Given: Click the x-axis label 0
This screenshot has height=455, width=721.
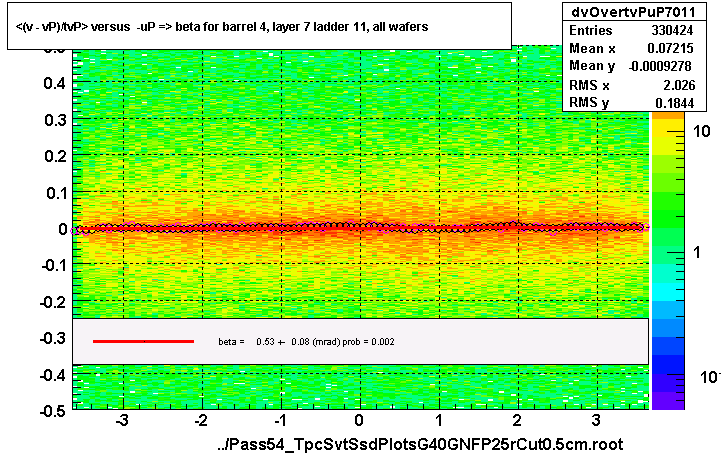Looking at the screenshot, I should [359, 421].
